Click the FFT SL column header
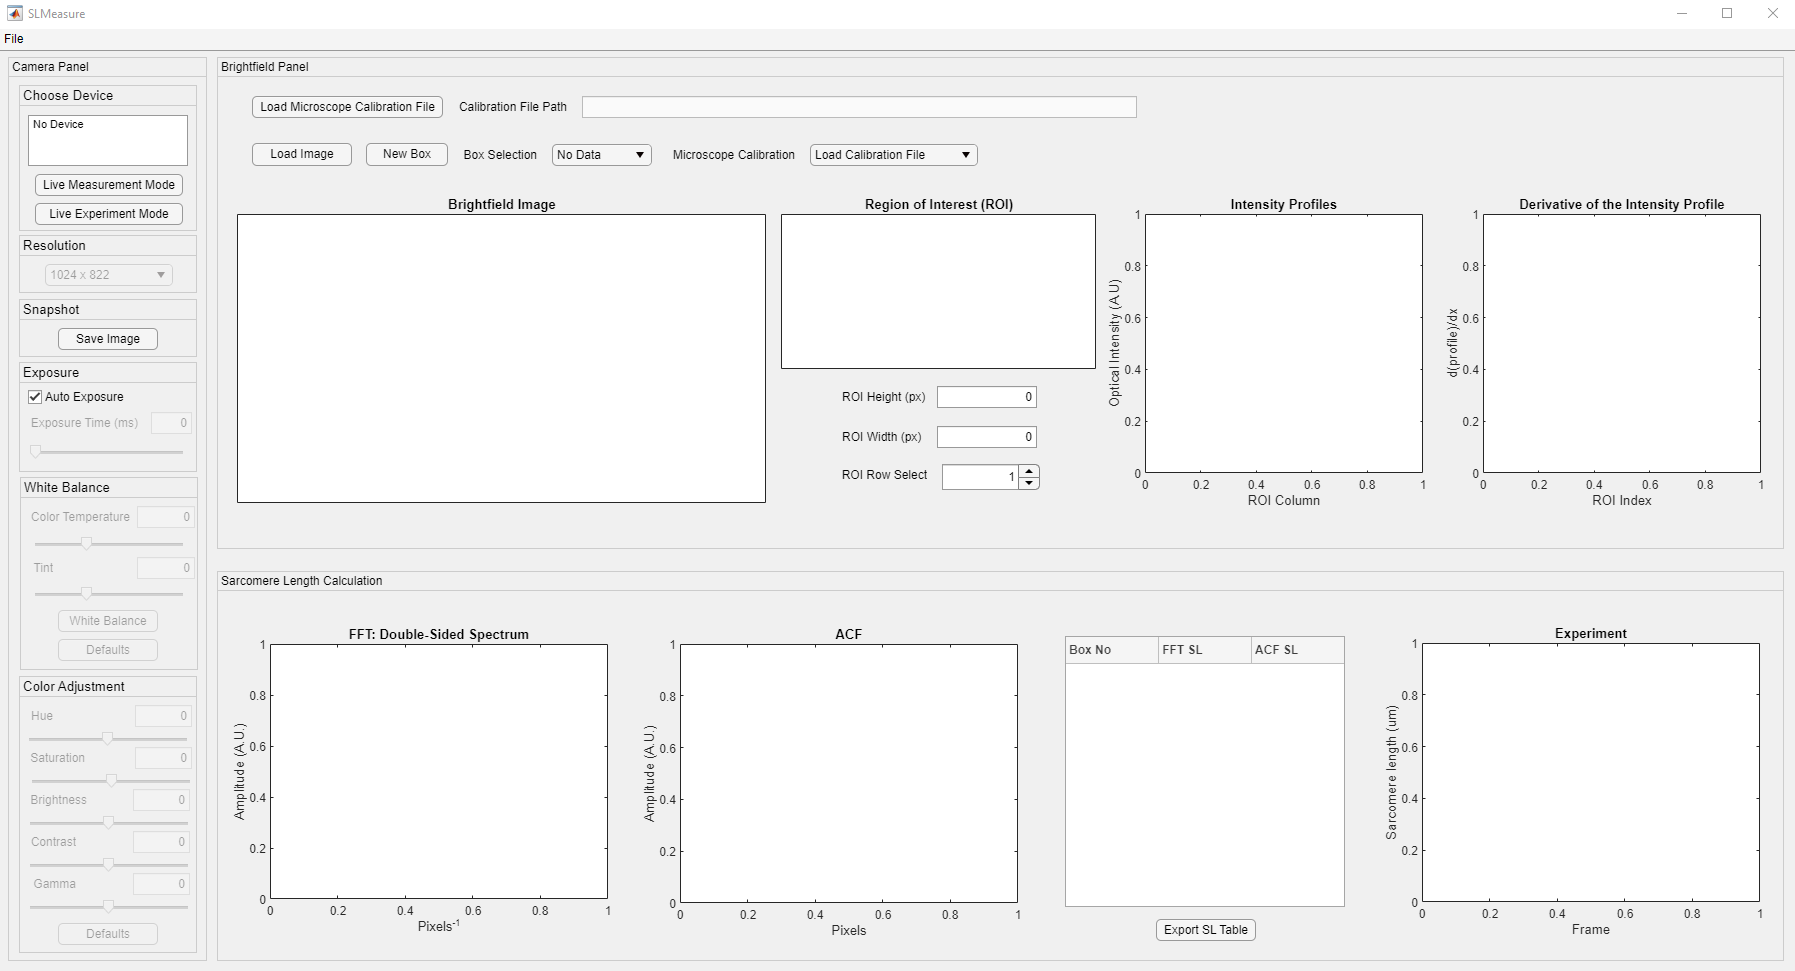Viewport: 1795px width, 971px height. point(1205,650)
